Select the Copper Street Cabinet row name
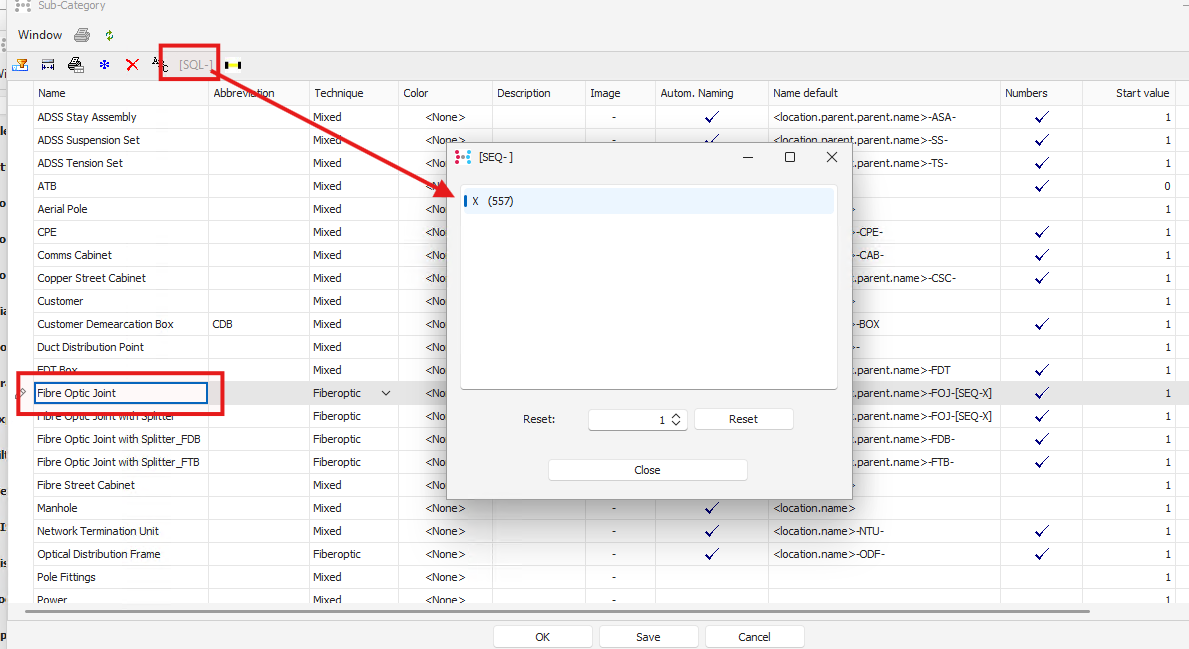The image size is (1189, 649). pos(92,278)
